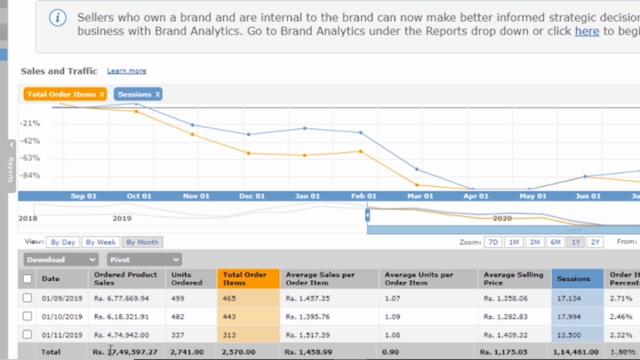
Task: Switch view to By Day
Action: pos(63,242)
